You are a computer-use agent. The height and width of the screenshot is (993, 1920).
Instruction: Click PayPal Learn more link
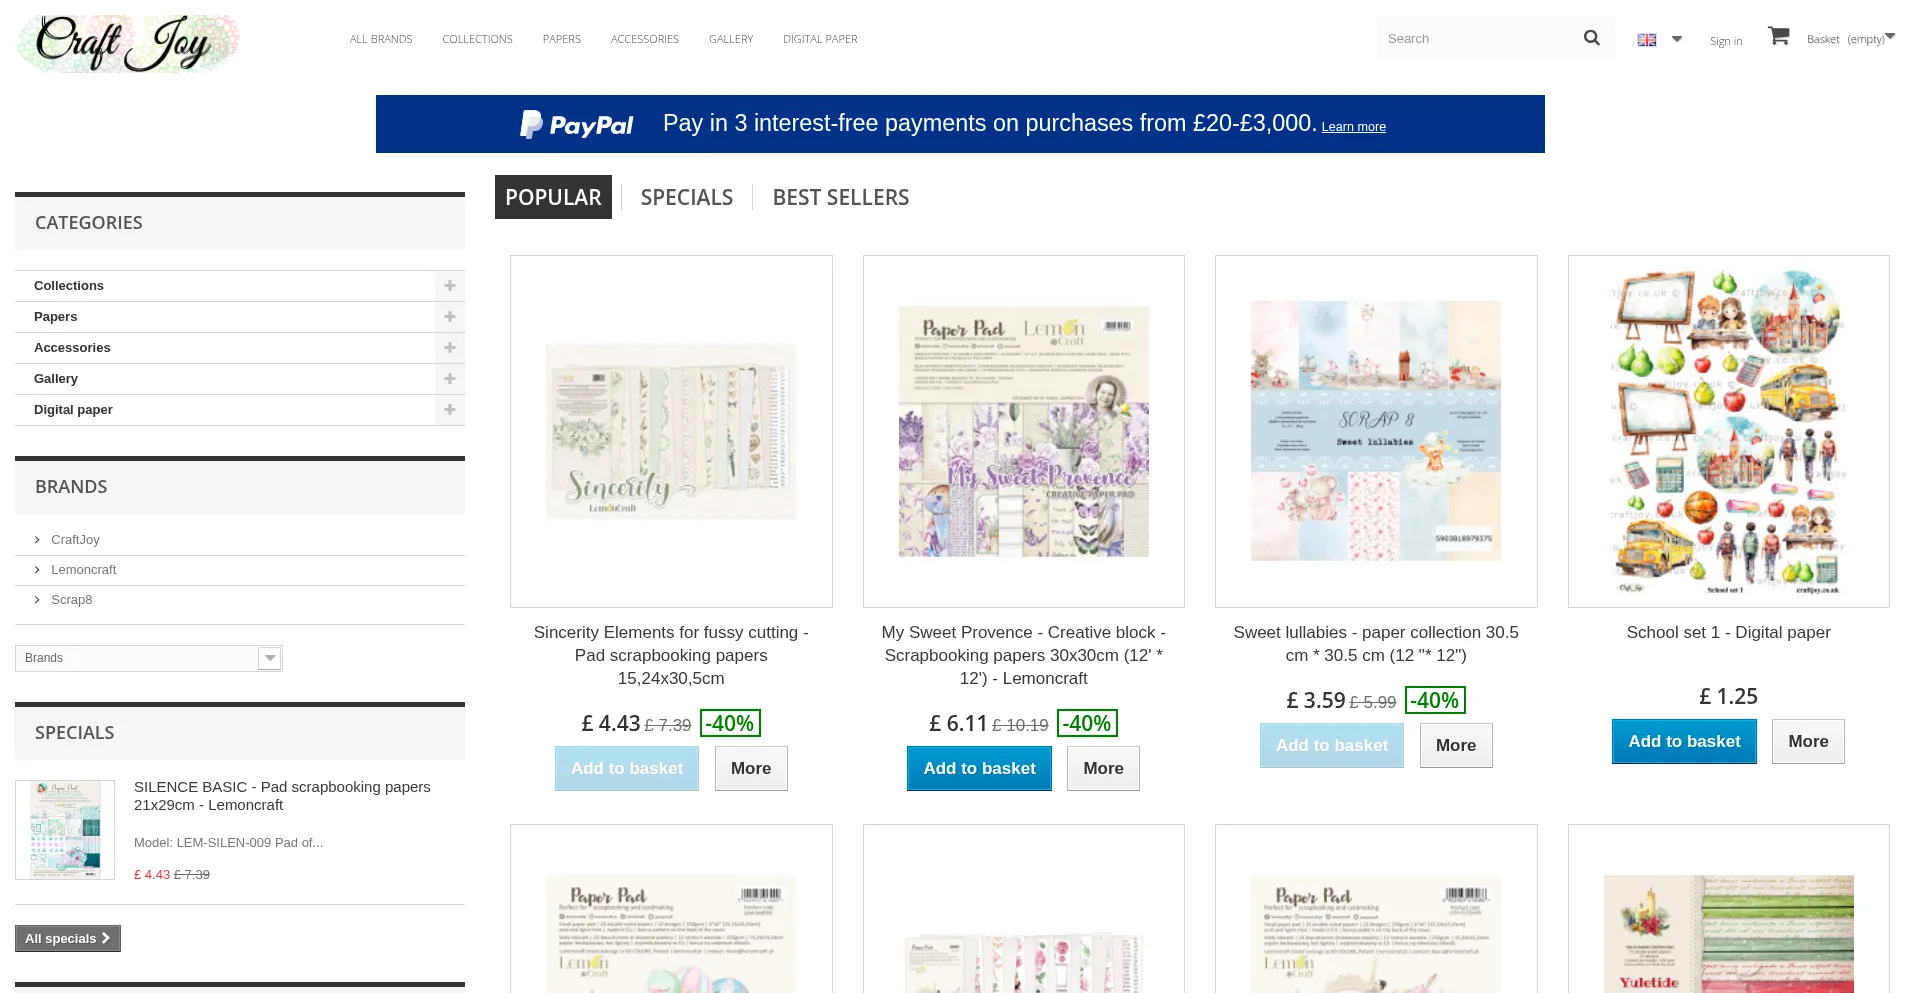1353,127
